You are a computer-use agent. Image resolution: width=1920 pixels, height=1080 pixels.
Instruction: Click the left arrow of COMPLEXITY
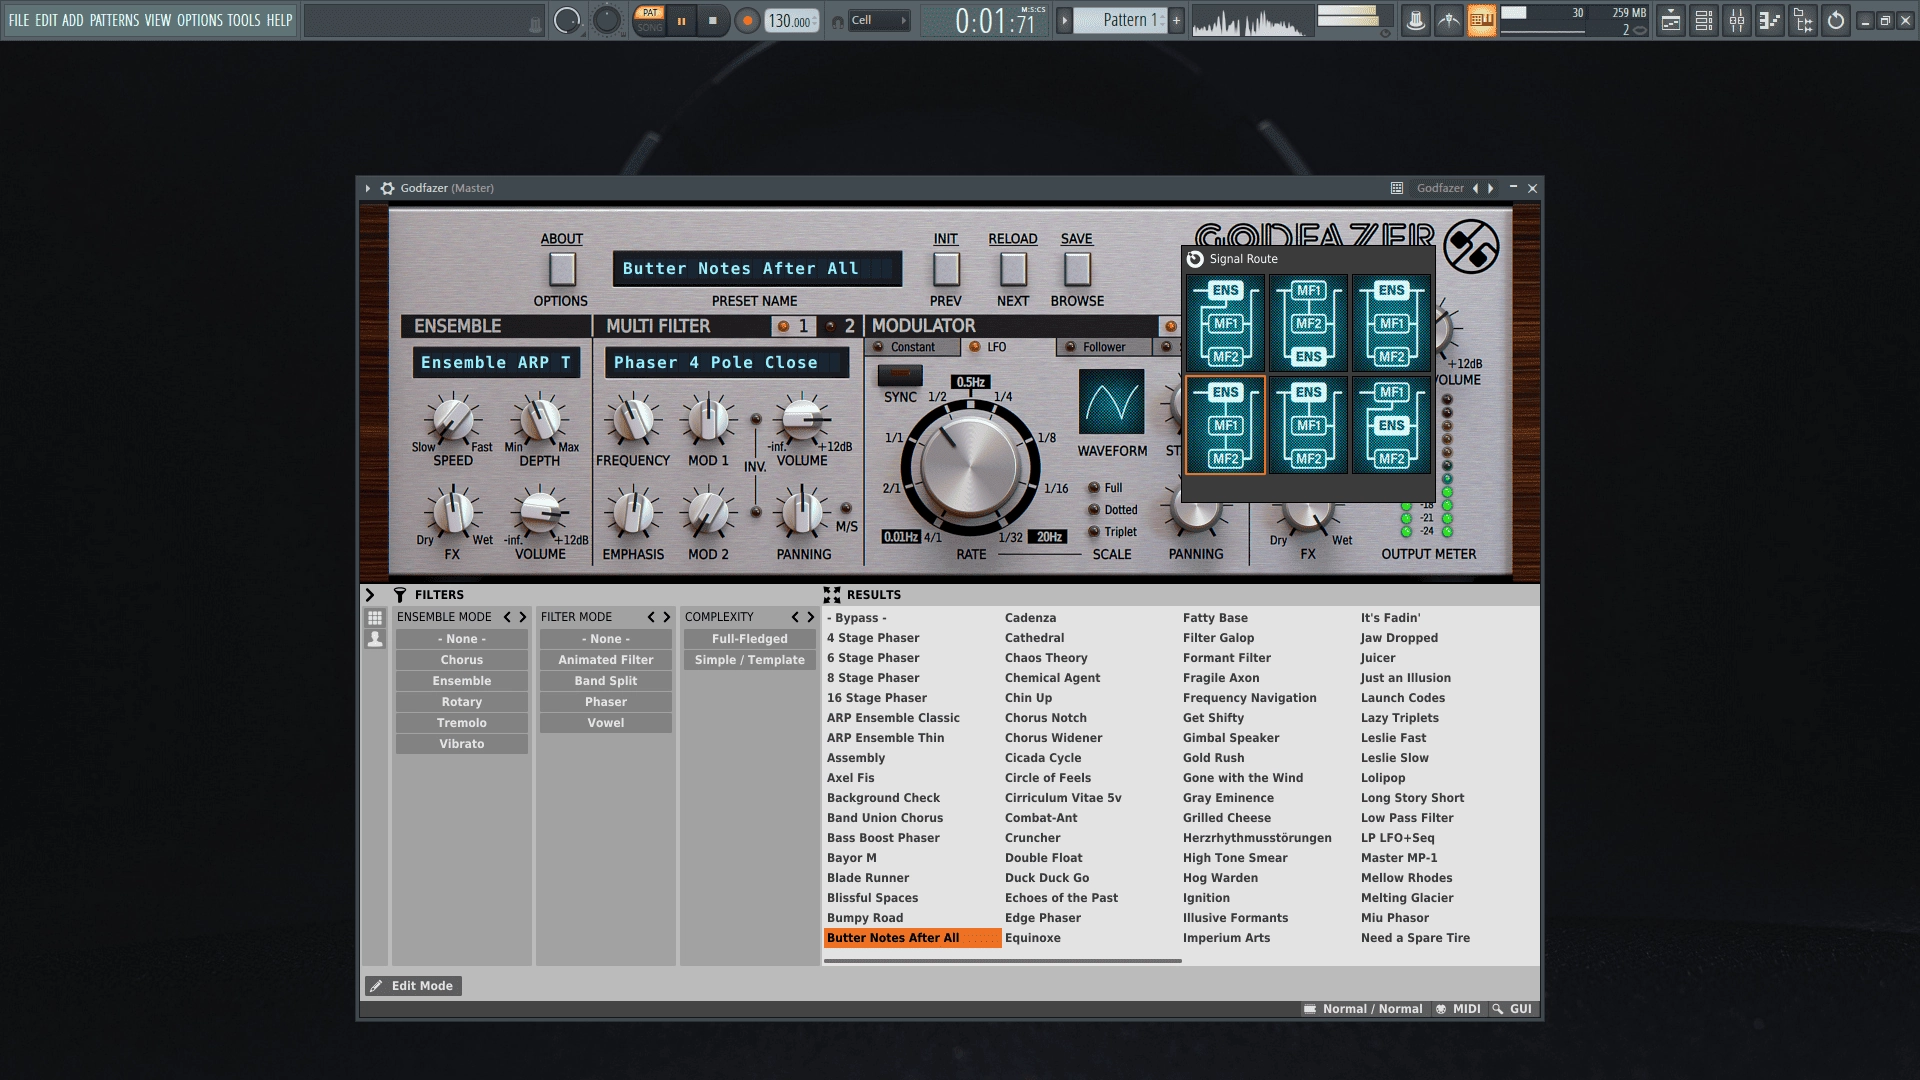click(x=795, y=617)
